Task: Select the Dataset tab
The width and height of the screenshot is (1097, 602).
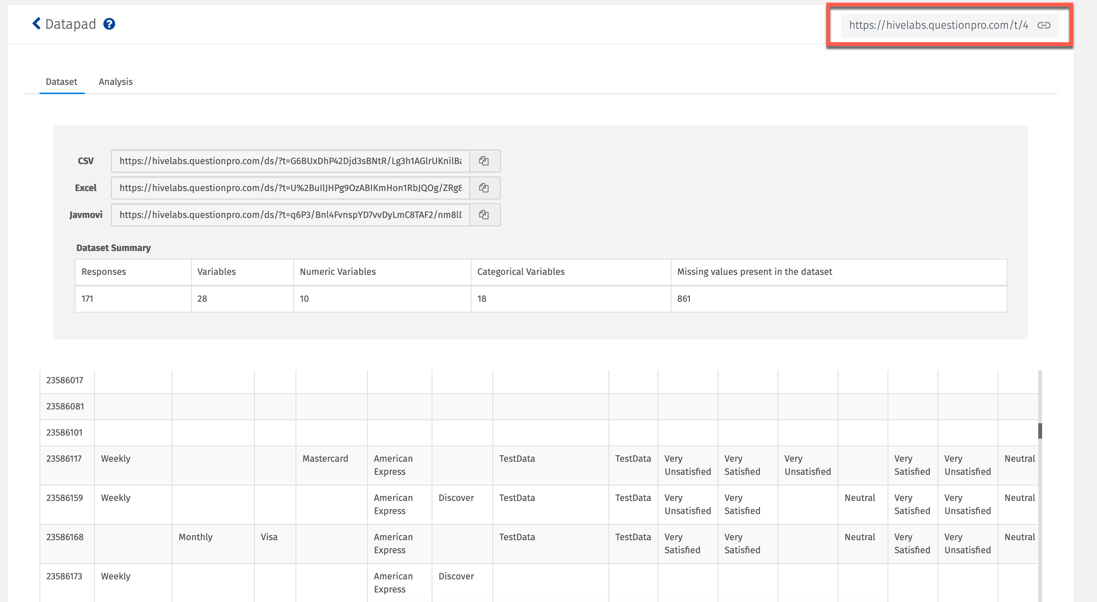Action: (61, 82)
